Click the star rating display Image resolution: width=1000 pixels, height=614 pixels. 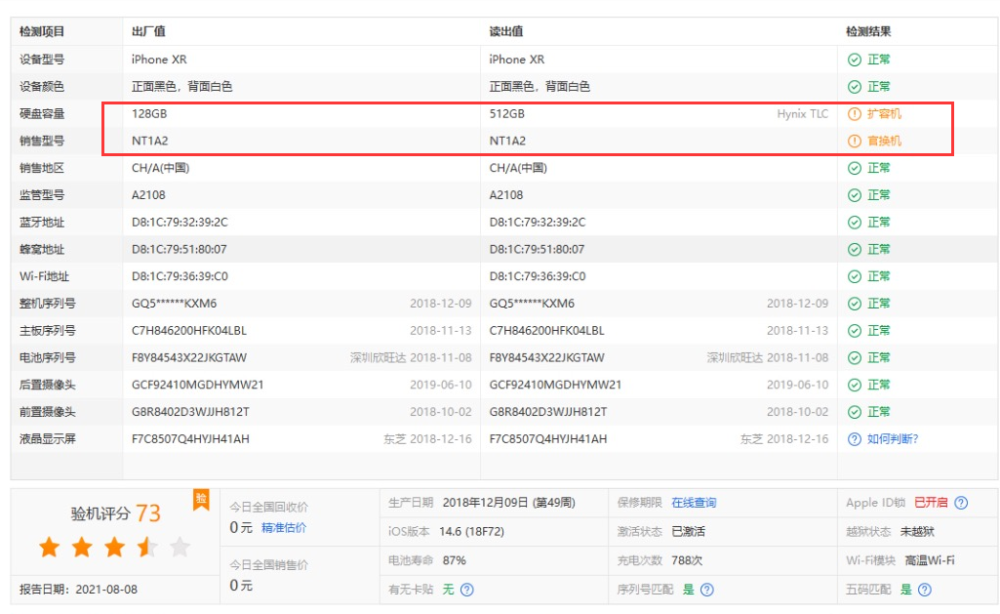point(115,547)
